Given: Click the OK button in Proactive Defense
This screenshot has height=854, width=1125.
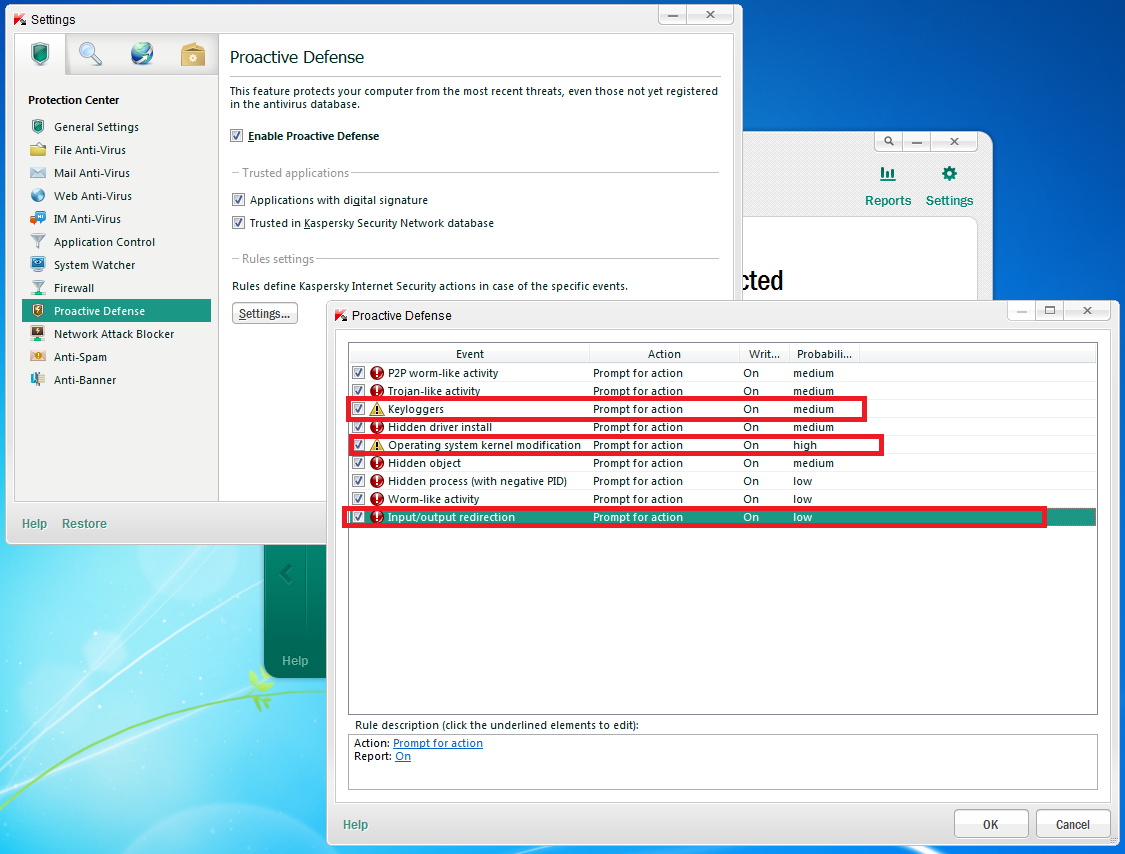Looking at the screenshot, I should [991, 825].
